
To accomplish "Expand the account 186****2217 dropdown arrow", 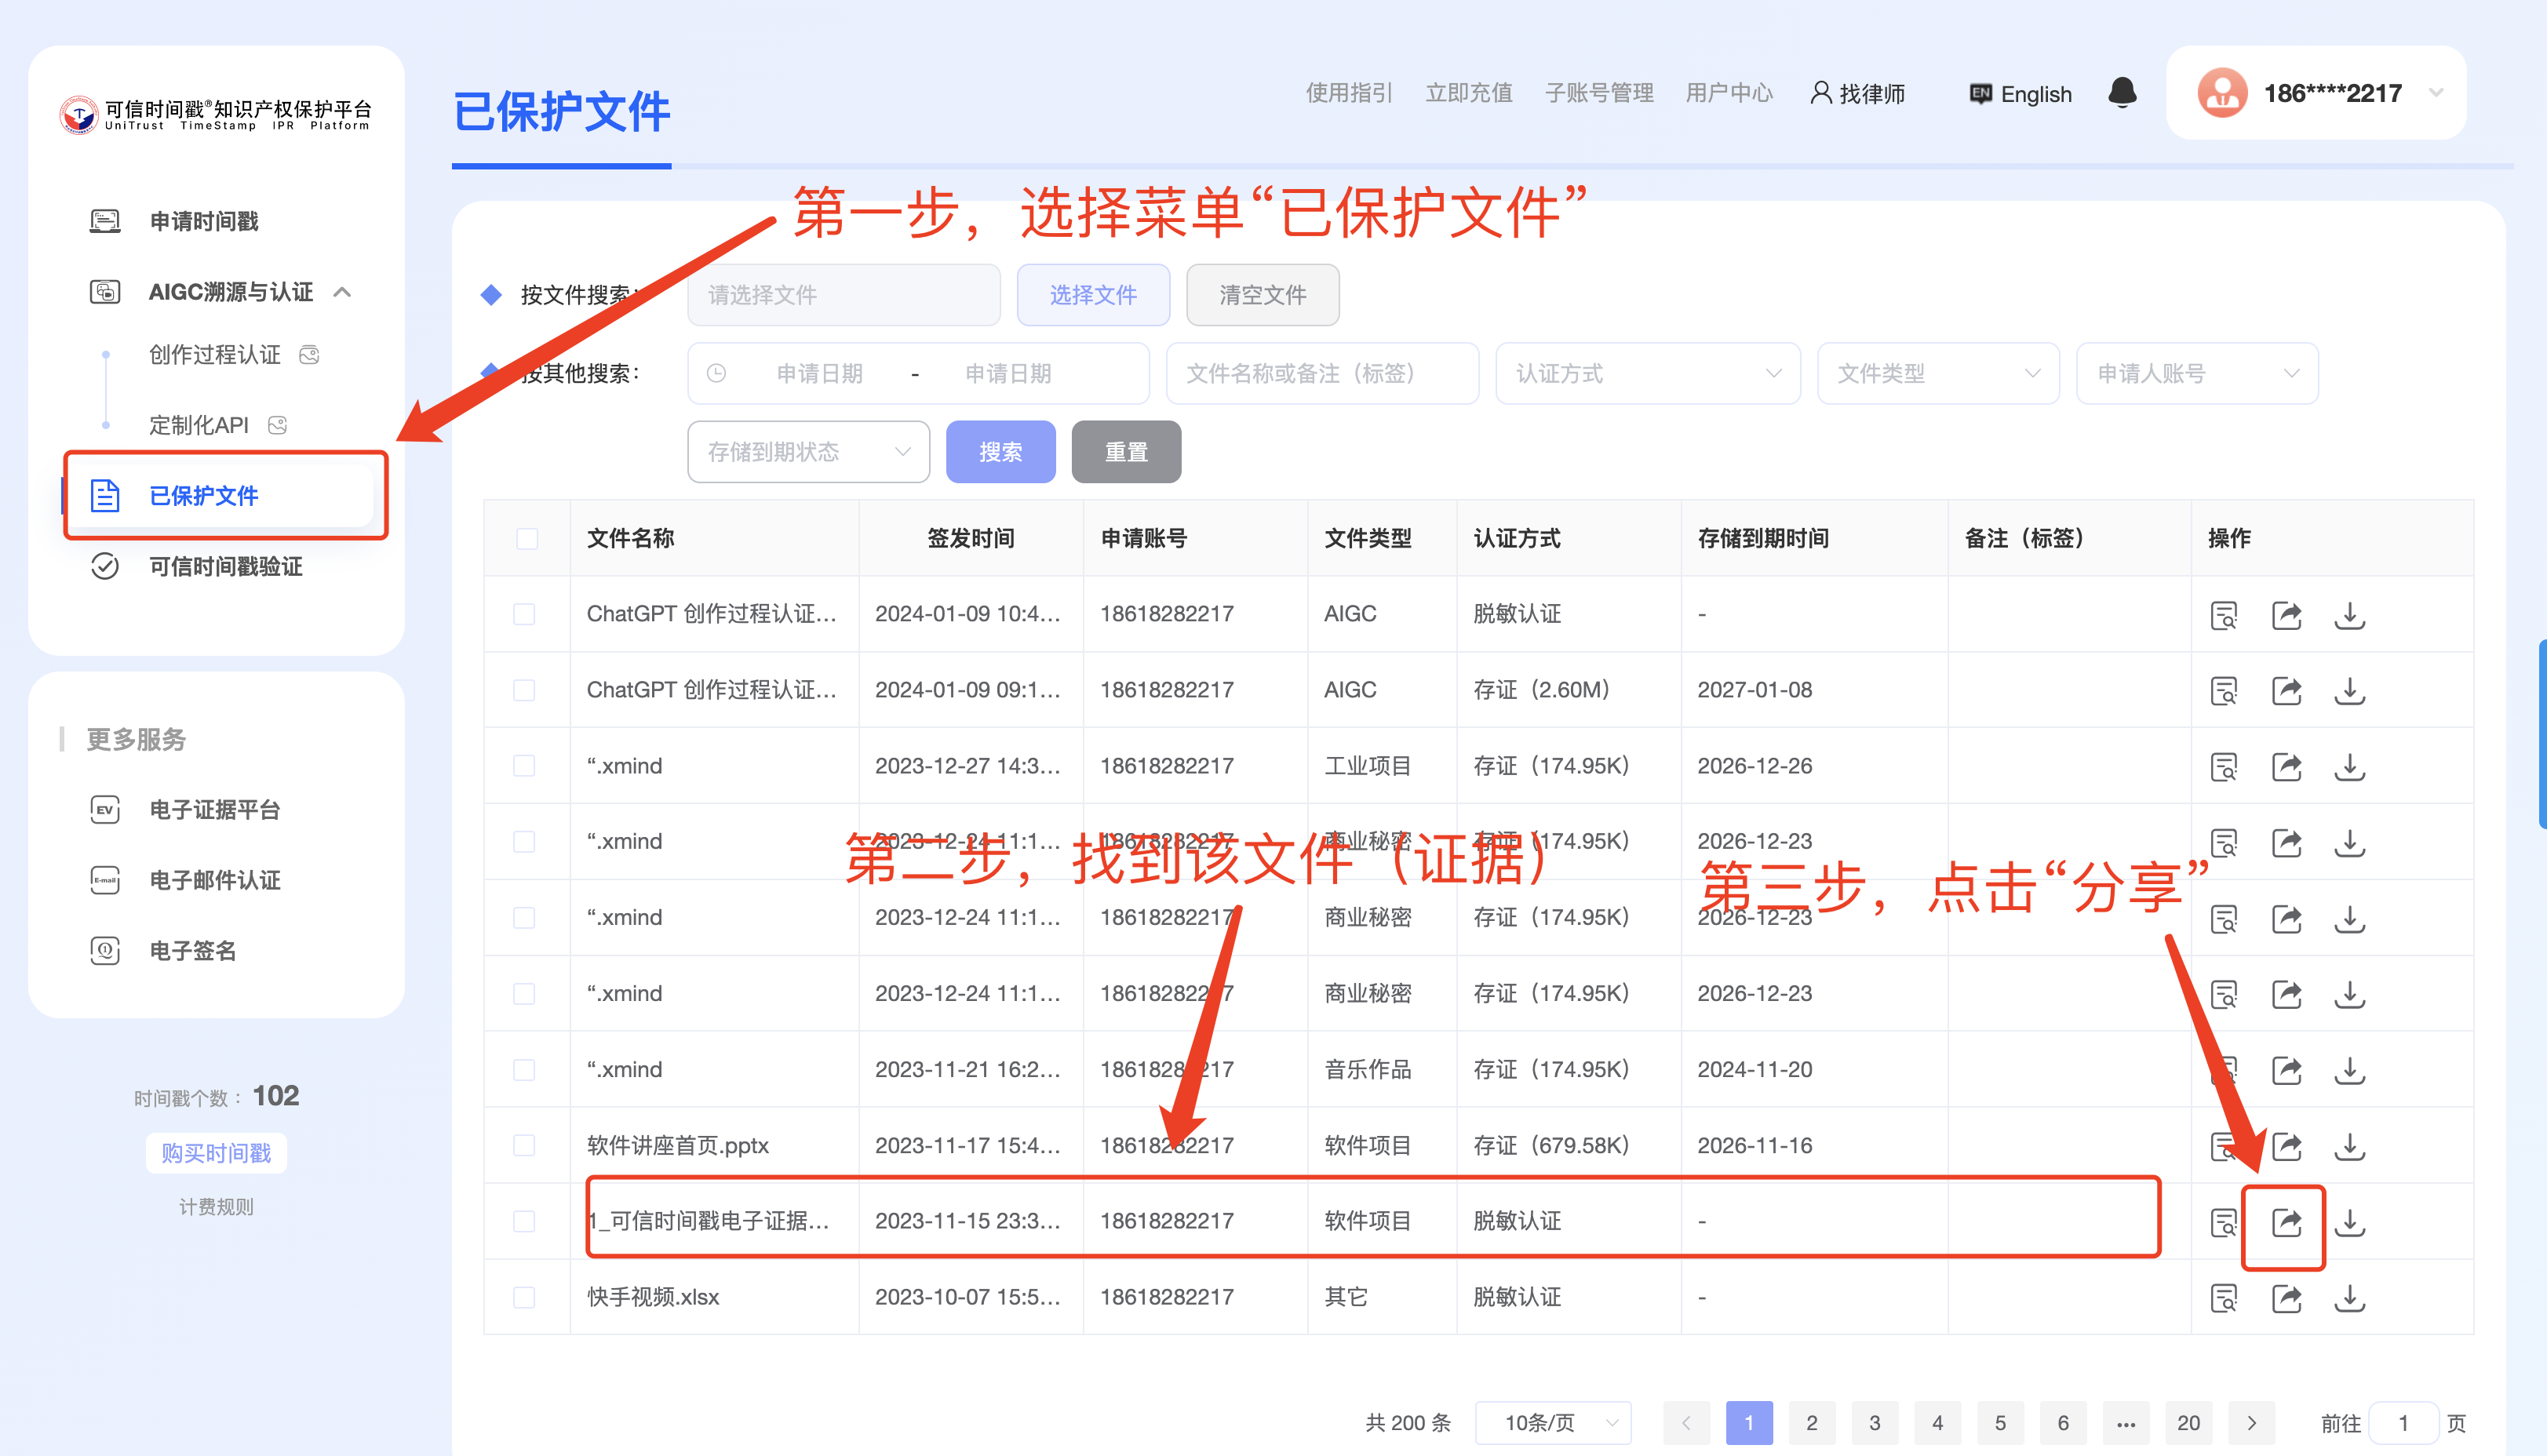I will pyautogui.click(x=2437, y=93).
